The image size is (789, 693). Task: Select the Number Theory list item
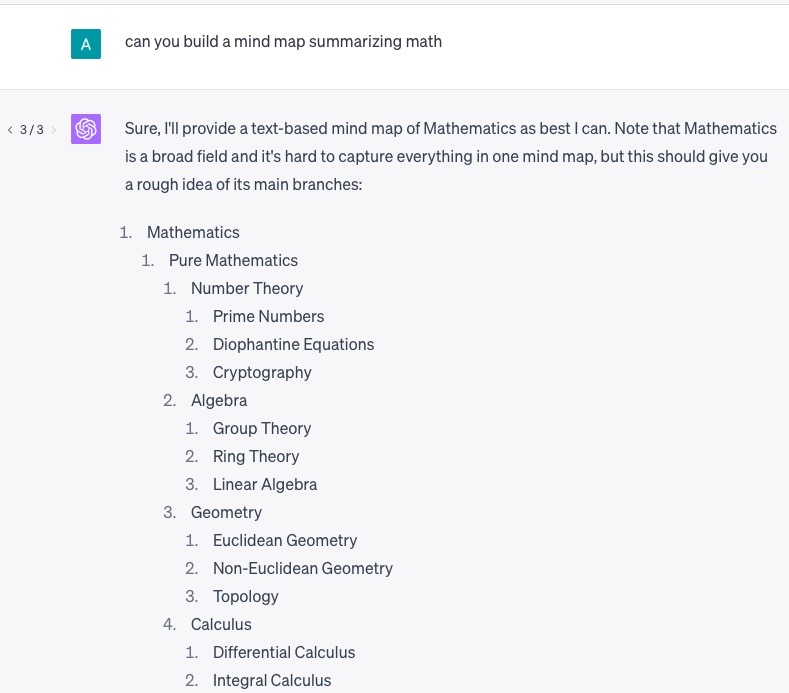click(247, 288)
